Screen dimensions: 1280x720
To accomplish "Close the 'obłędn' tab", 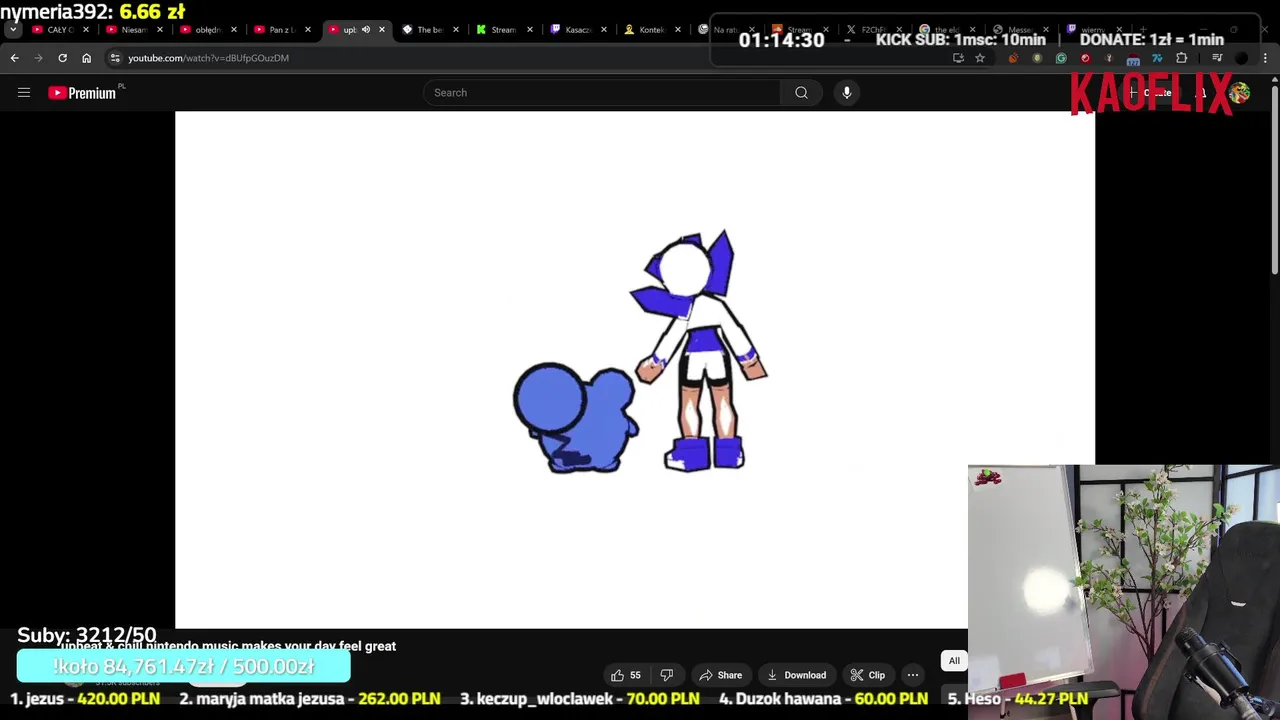I will 233,30.
